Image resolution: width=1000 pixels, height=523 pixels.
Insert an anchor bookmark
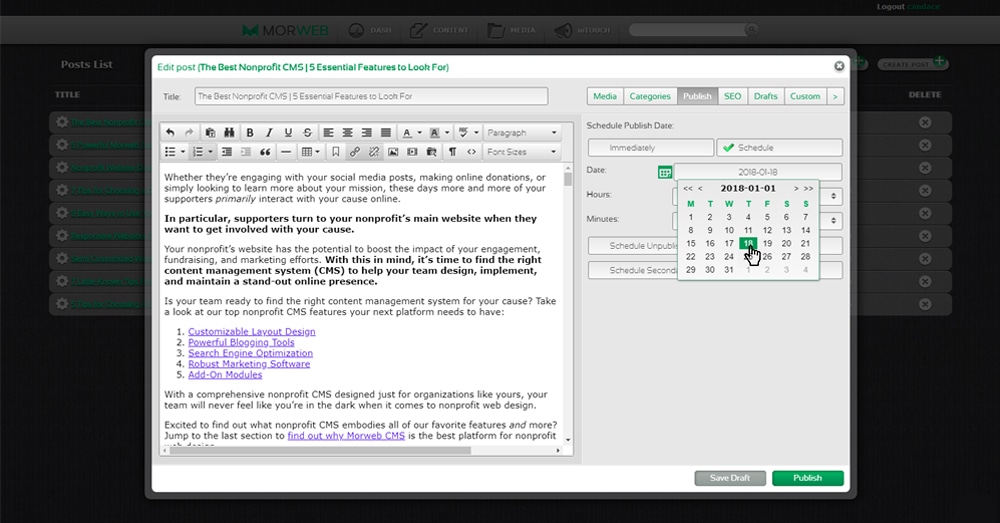(x=335, y=152)
